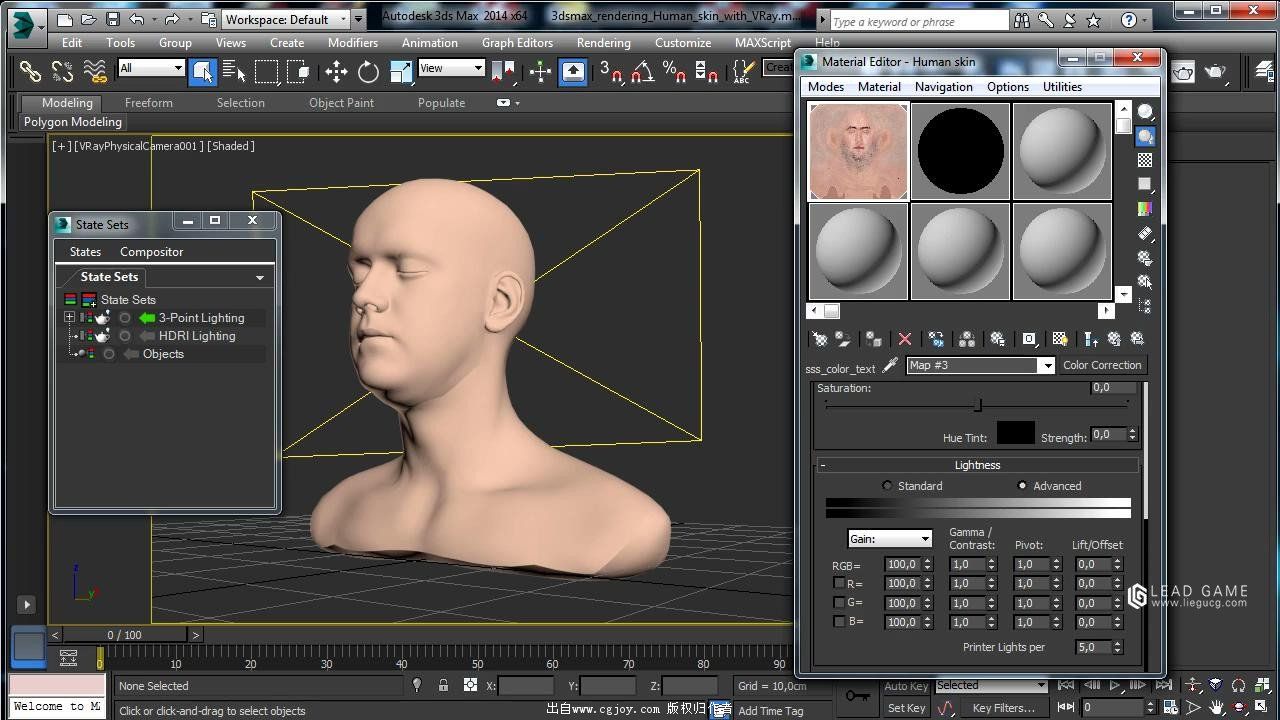Click the Video Color Check icon
The height and width of the screenshot is (720, 1280).
coord(1145,209)
